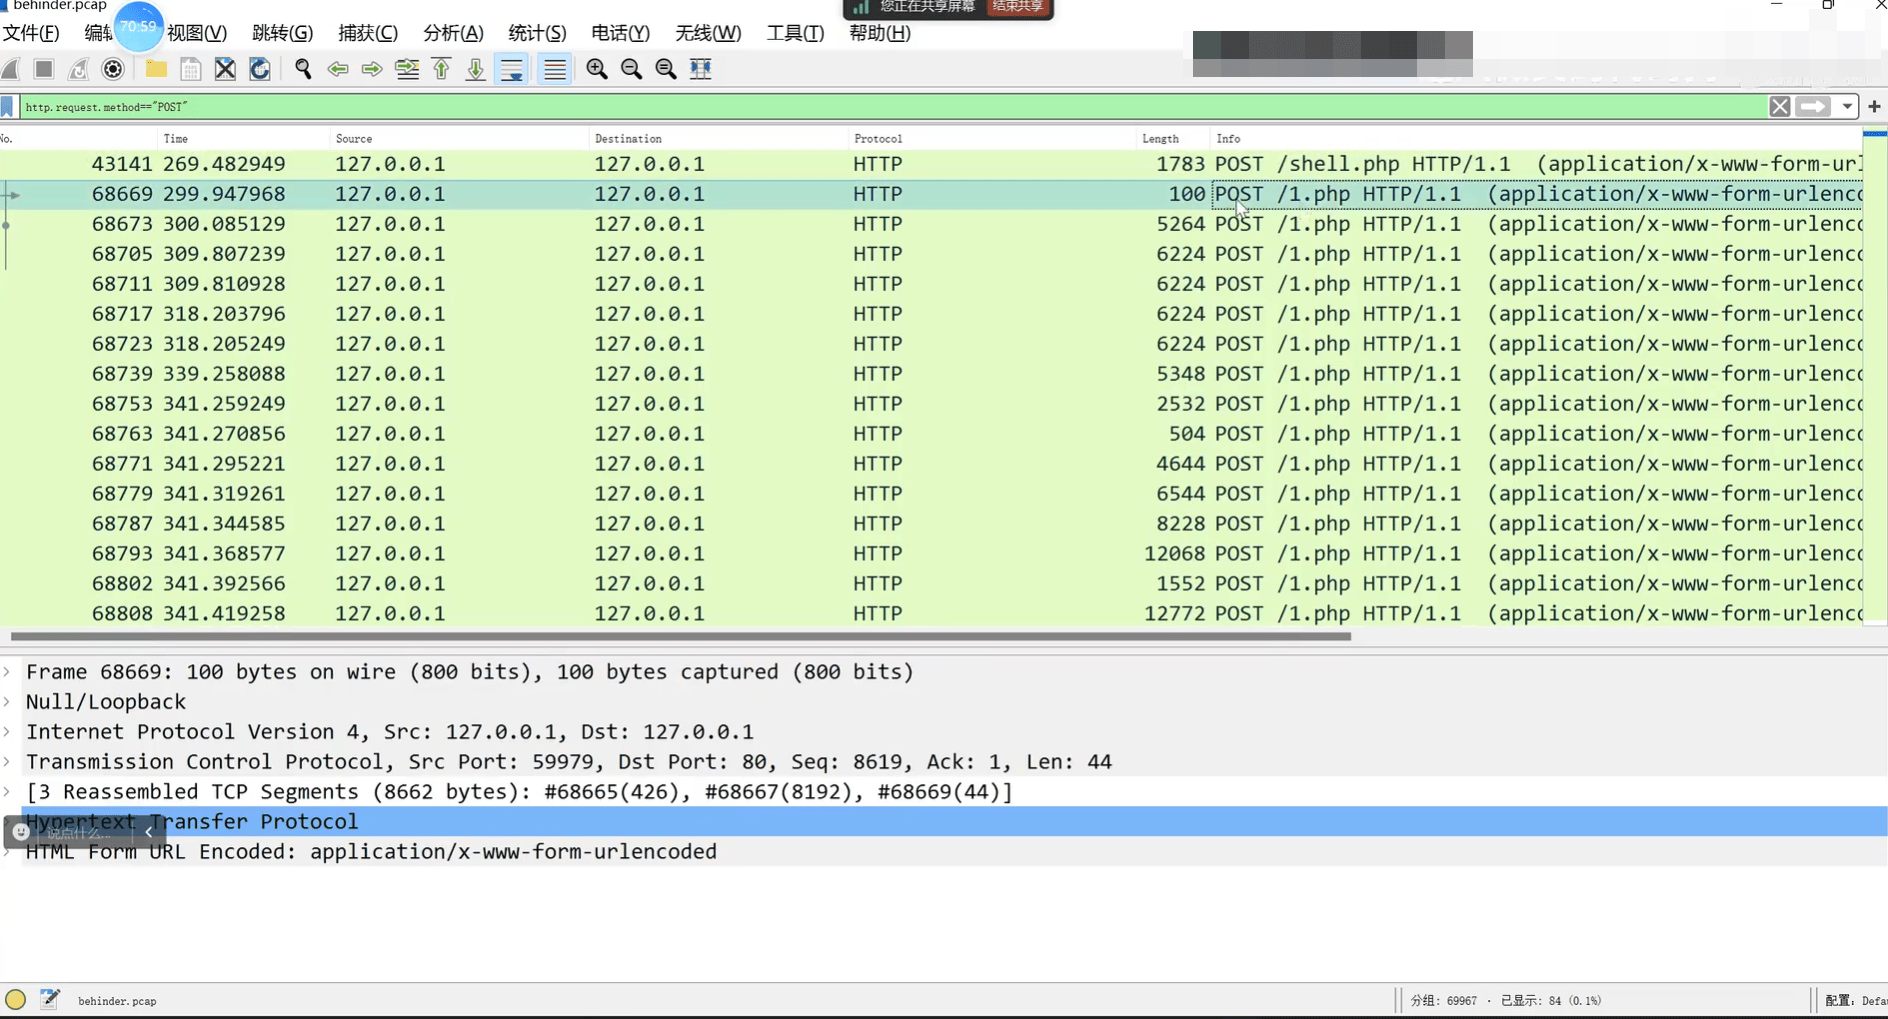Apply the display filter arrow
This screenshot has width=1888, height=1019.
pos(1813,107)
